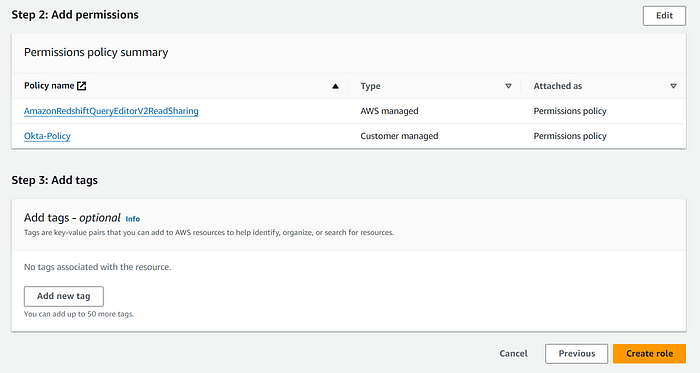Select the Customer managed type cell

(x=399, y=136)
